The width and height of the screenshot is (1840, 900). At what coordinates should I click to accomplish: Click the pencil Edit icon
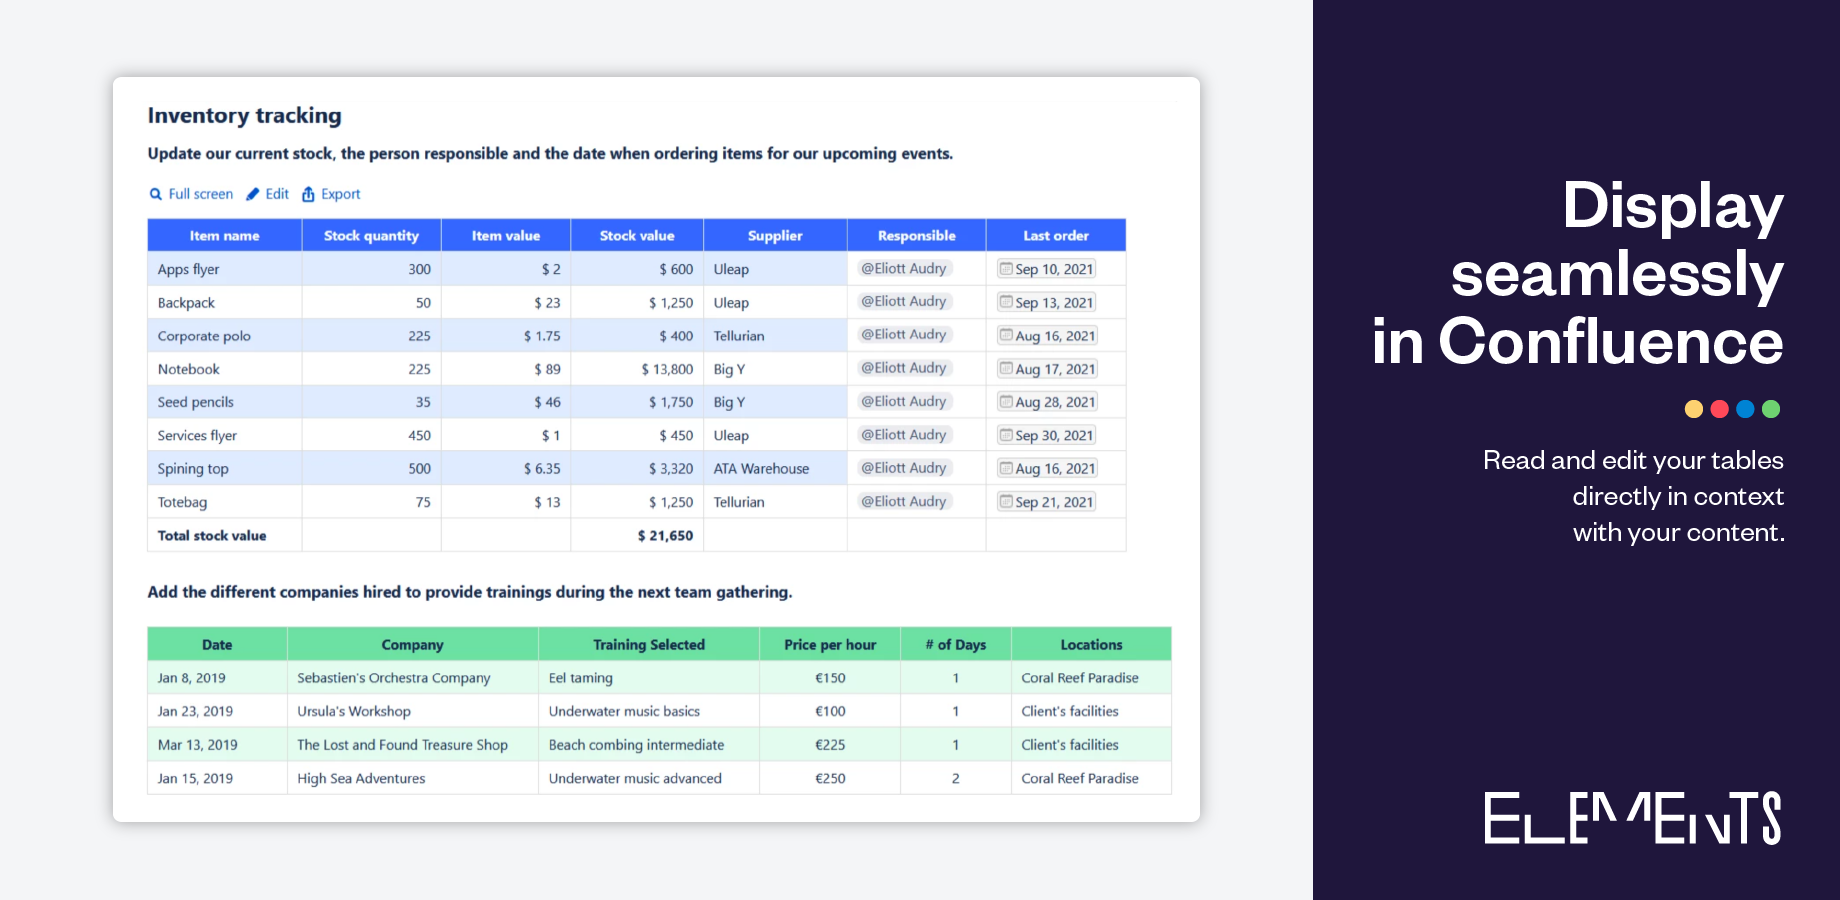(253, 194)
